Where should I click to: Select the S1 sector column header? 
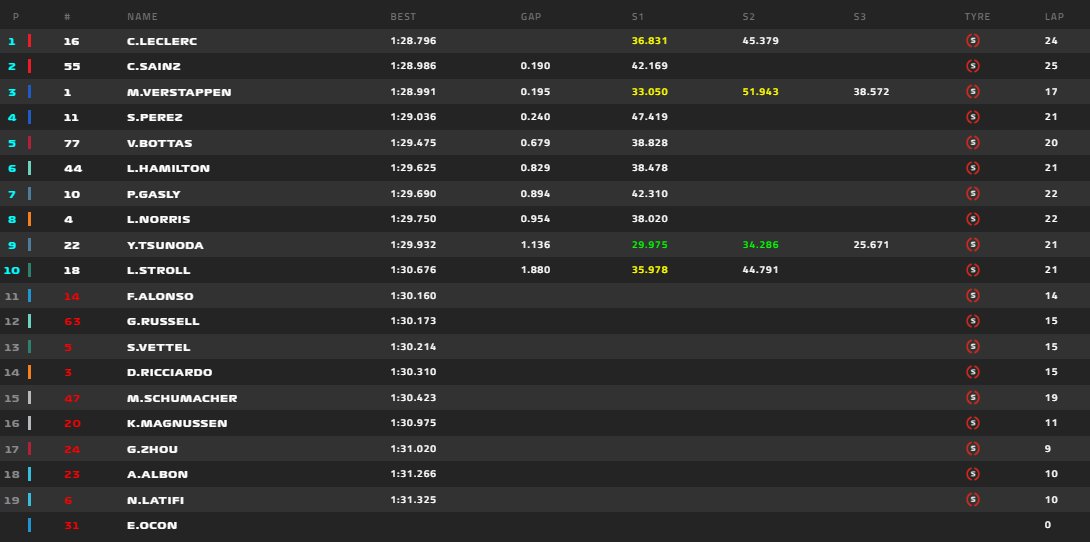(638, 17)
